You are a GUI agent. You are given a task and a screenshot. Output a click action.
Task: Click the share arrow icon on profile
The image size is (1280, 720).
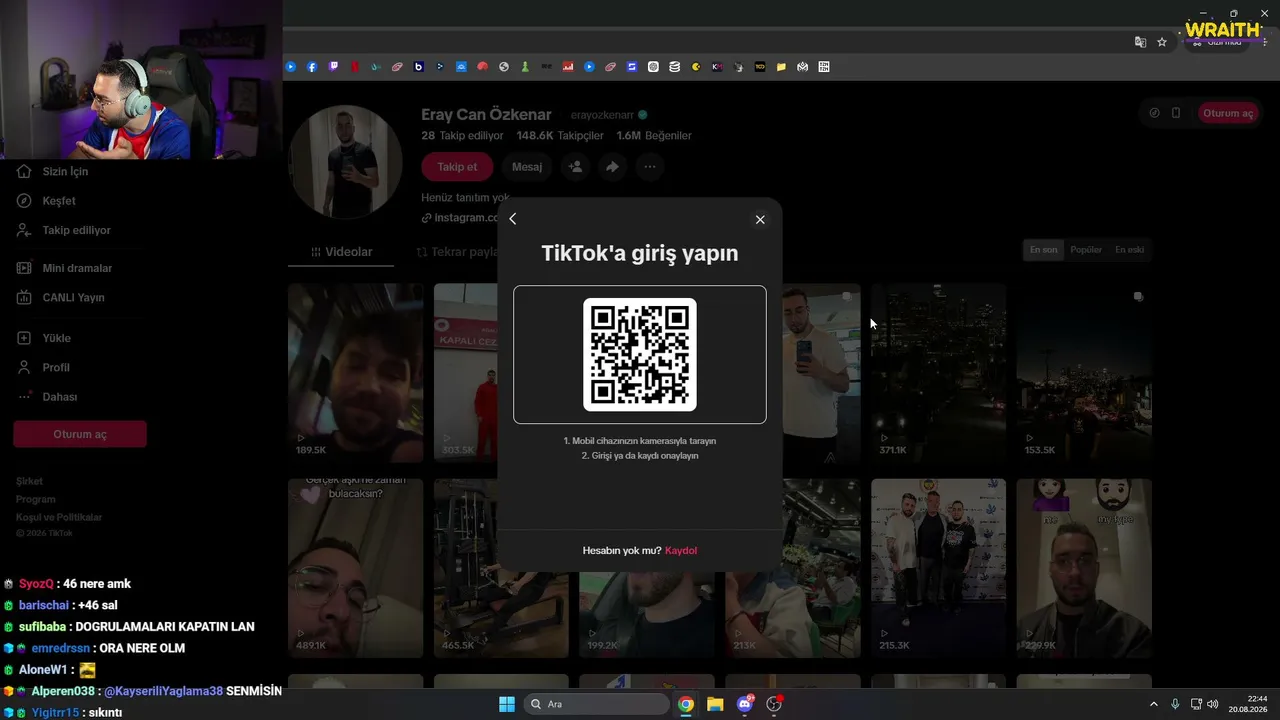pos(612,167)
